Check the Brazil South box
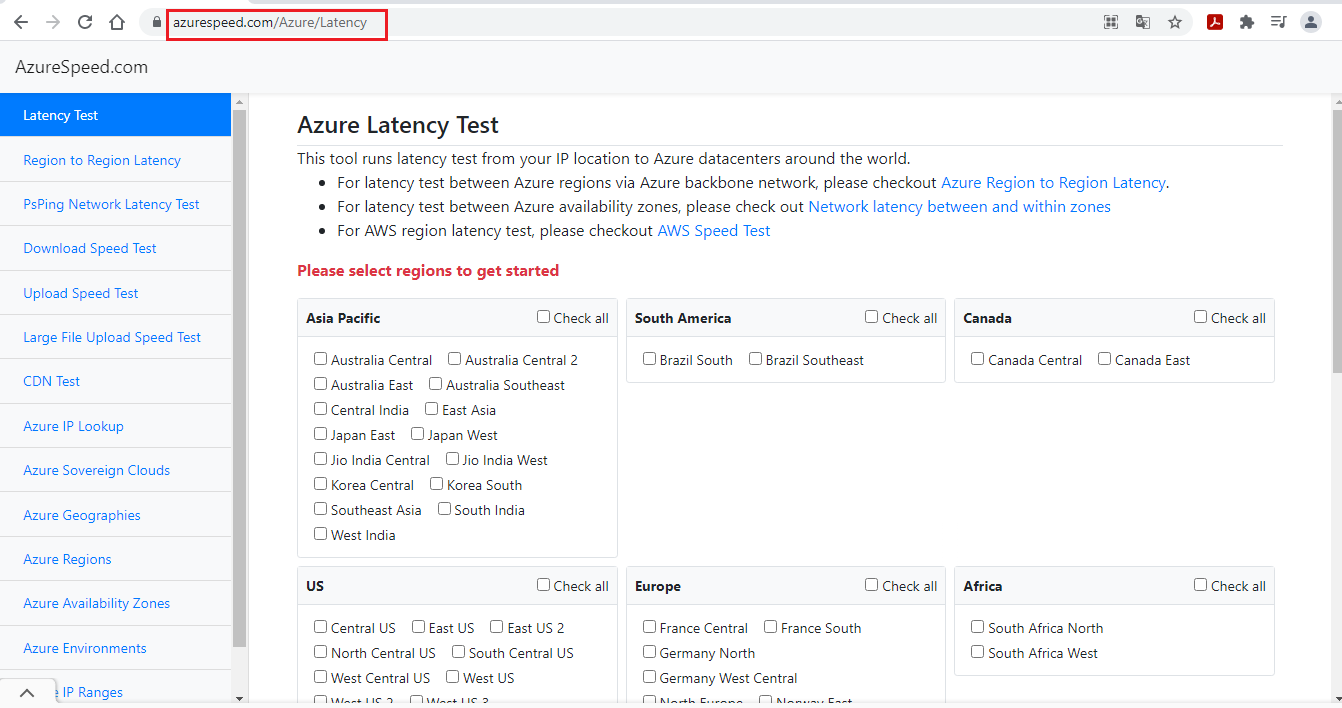Screen dimensions: 1342x708 coord(649,359)
